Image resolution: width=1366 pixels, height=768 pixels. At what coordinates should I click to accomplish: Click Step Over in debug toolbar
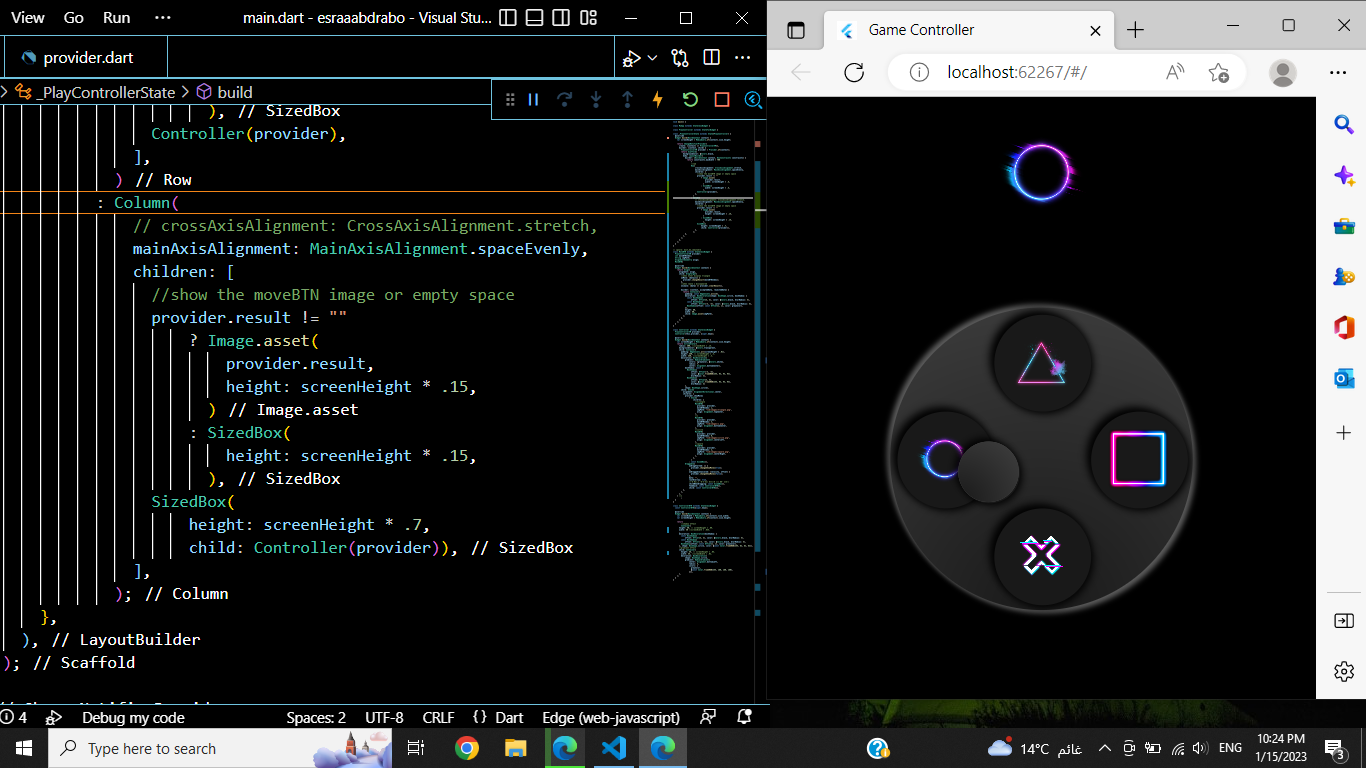tap(564, 99)
